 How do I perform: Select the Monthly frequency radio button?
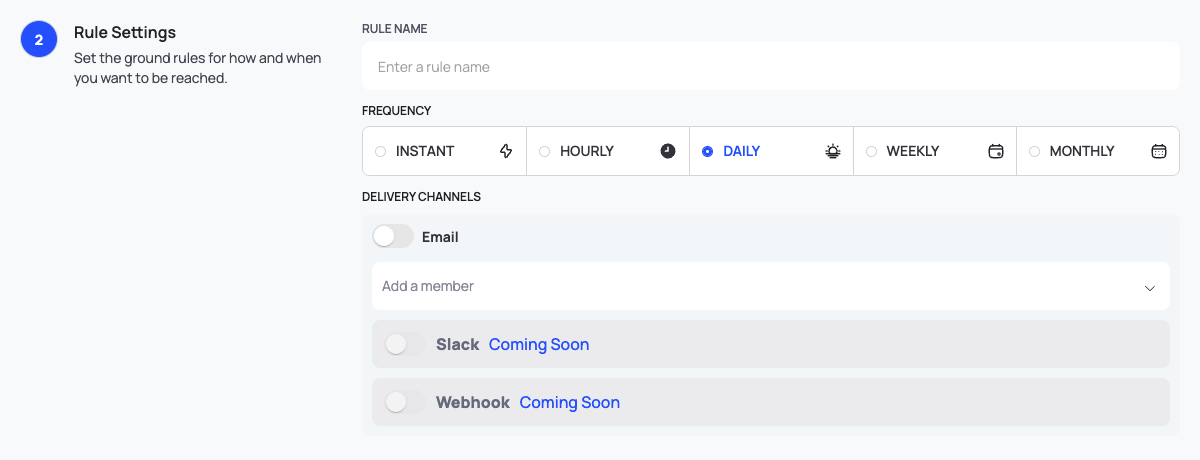click(1034, 152)
